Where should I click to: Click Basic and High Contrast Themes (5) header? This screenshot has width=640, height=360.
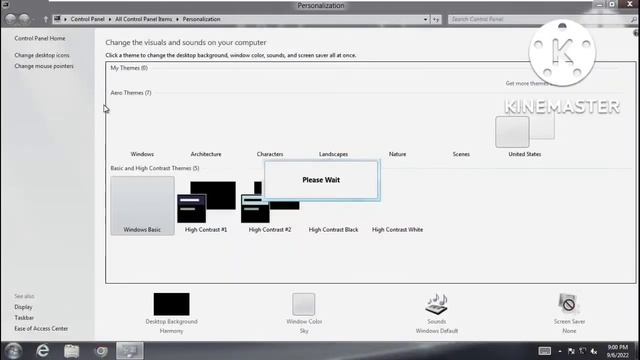pyautogui.click(x=155, y=168)
